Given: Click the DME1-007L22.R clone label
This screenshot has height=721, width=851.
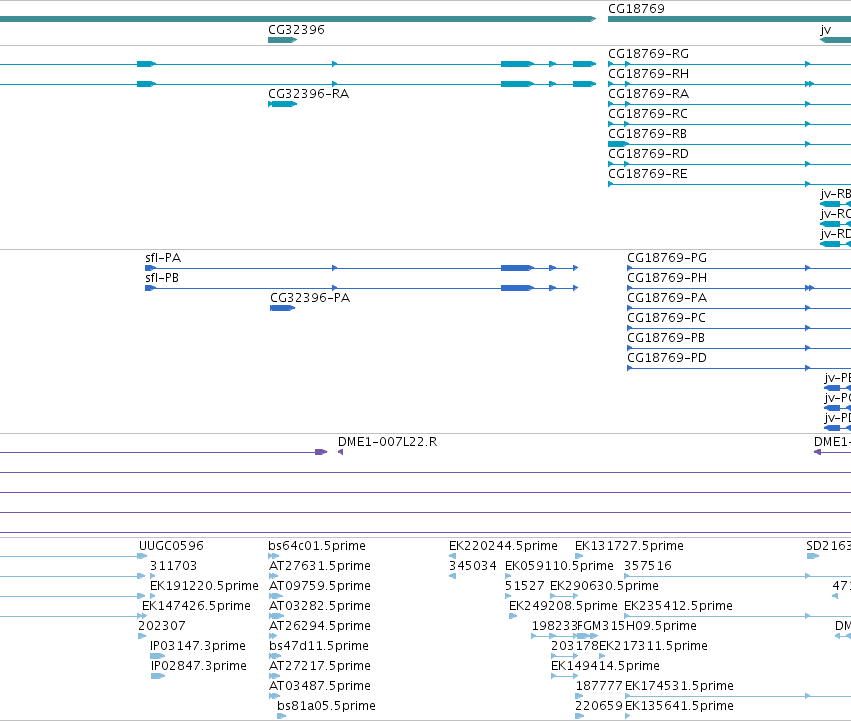Looking at the screenshot, I should (x=388, y=442).
